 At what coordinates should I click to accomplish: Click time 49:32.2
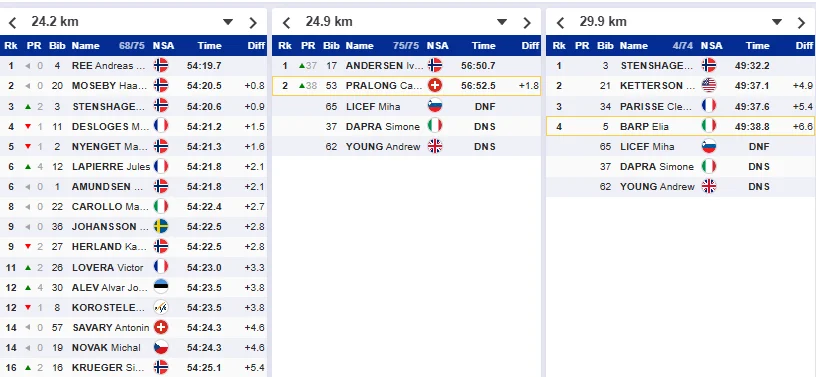[x=752, y=66]
